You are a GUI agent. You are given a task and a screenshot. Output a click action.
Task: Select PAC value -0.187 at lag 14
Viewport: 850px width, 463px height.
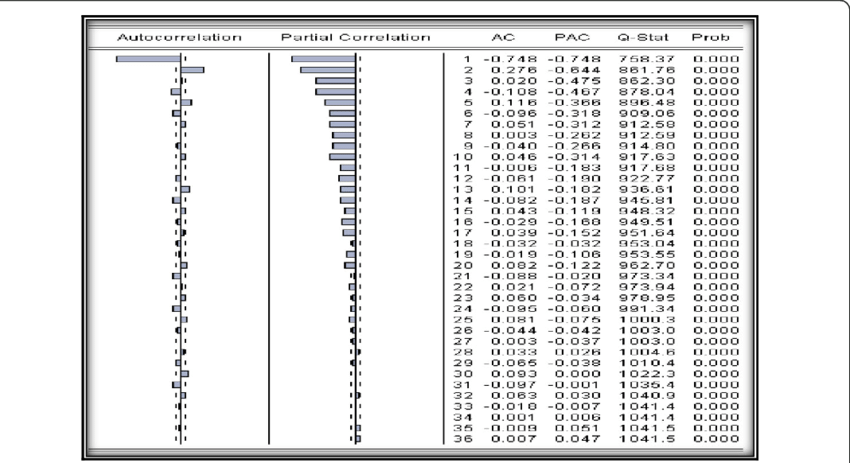click(574, 200)
